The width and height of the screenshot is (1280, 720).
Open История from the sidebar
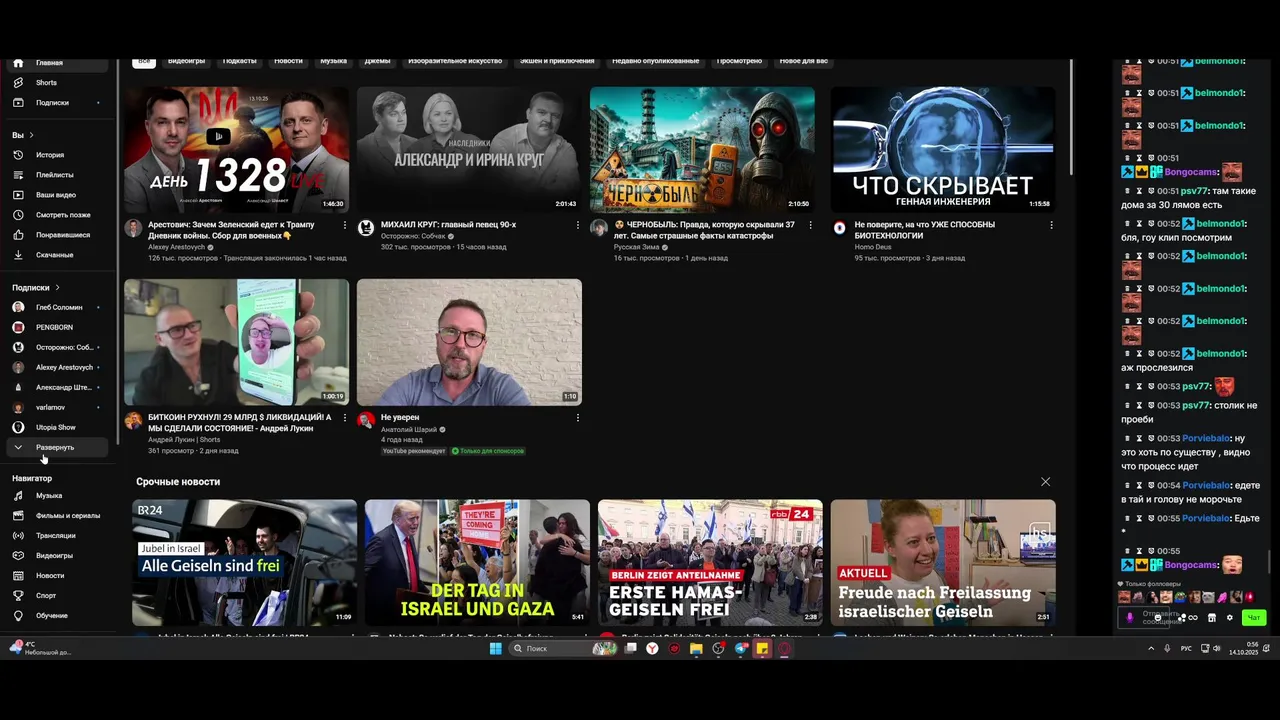click(x=57, y=155)
